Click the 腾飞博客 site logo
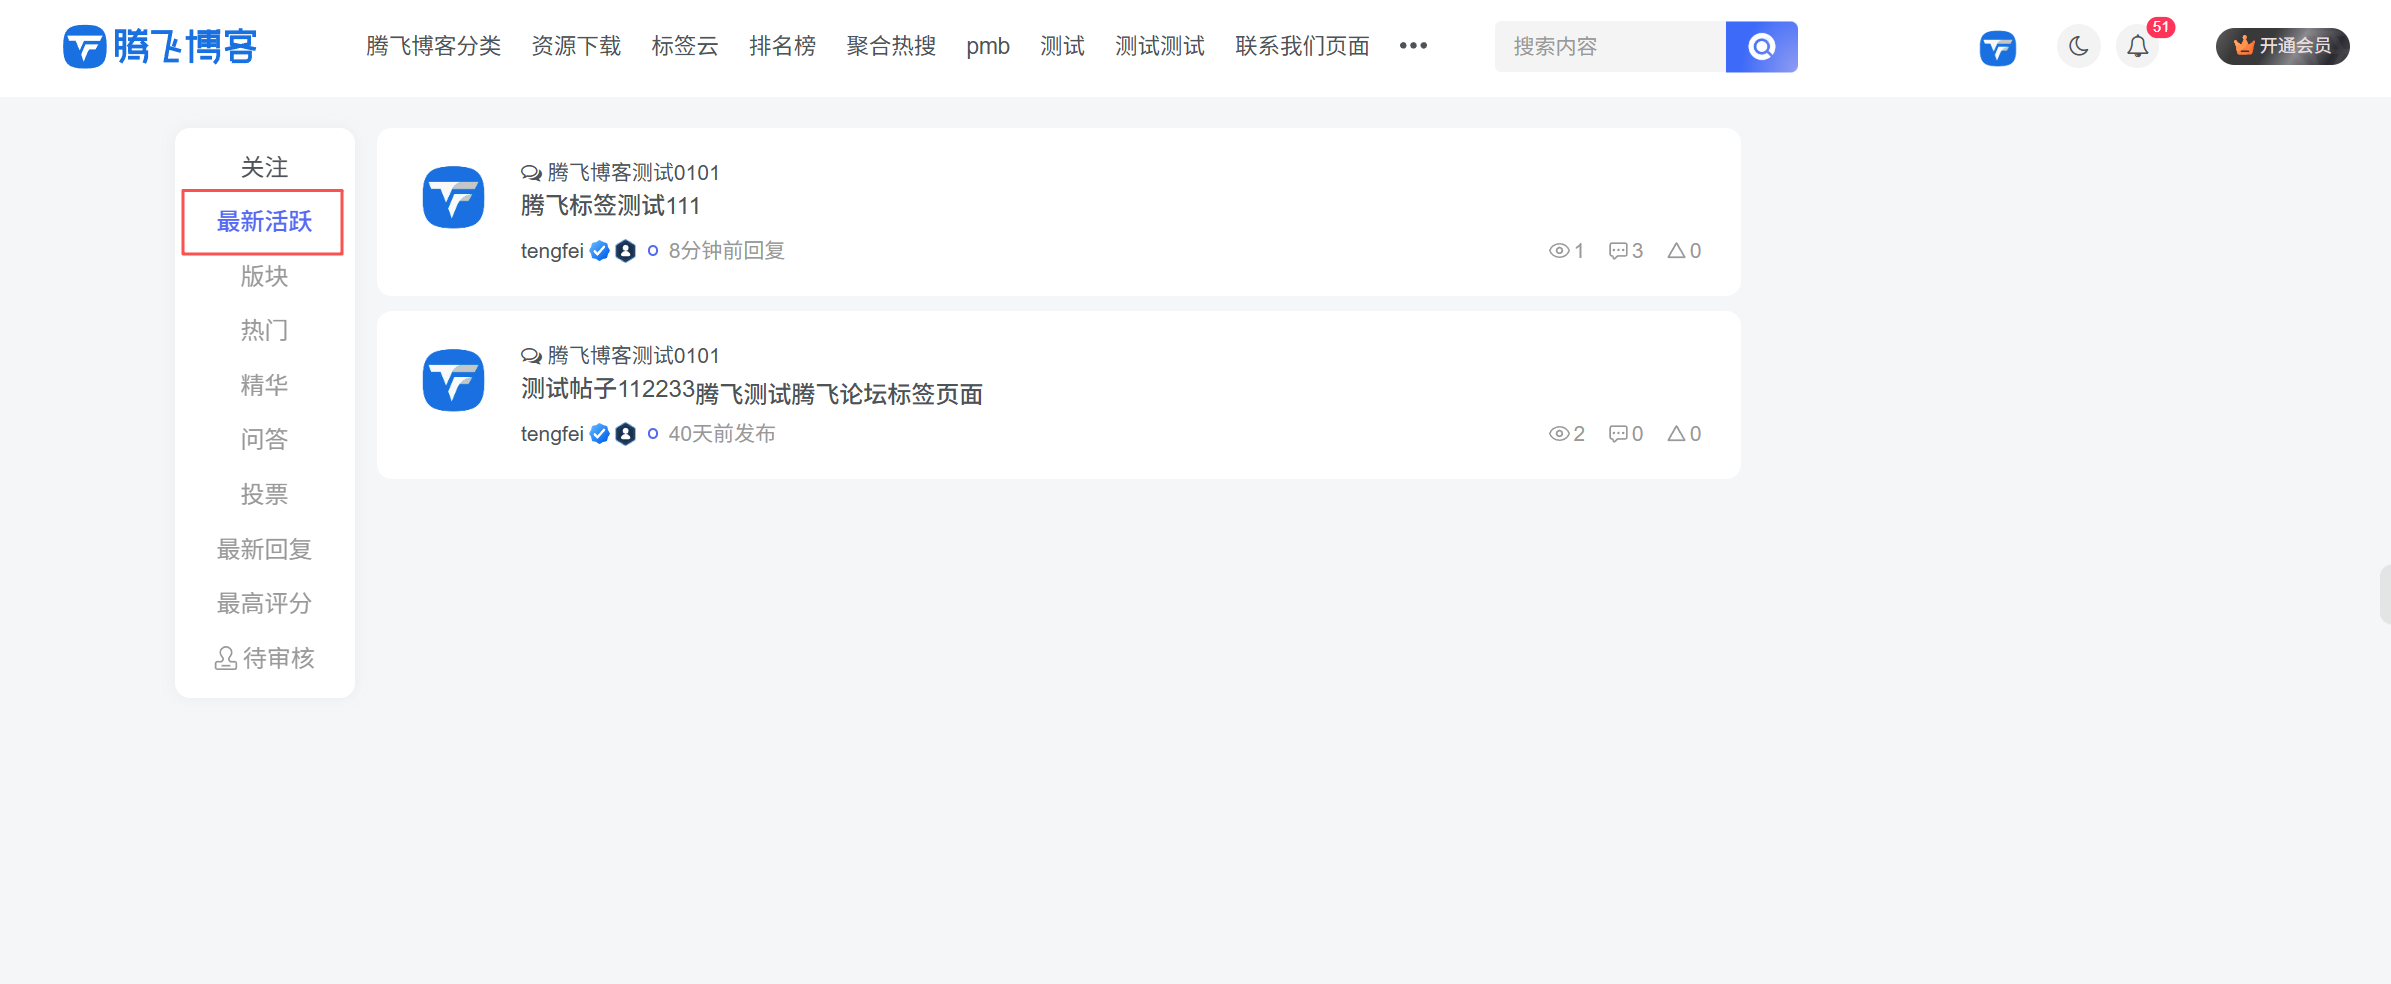The width and height of the screenshot is (2391, 984). [160, 47]
